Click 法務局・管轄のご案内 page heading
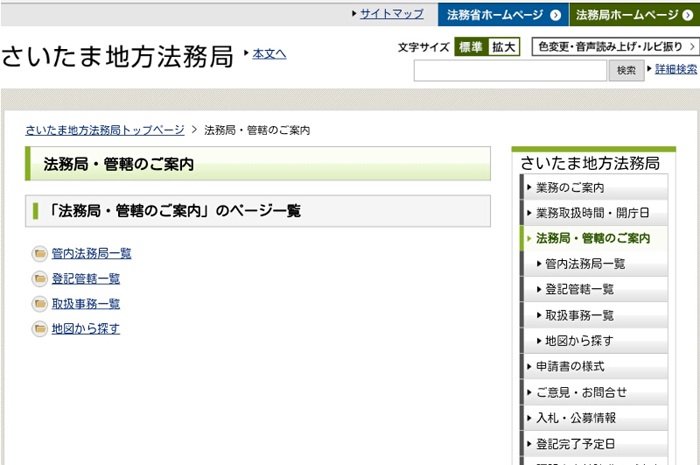 pos(119,164)
